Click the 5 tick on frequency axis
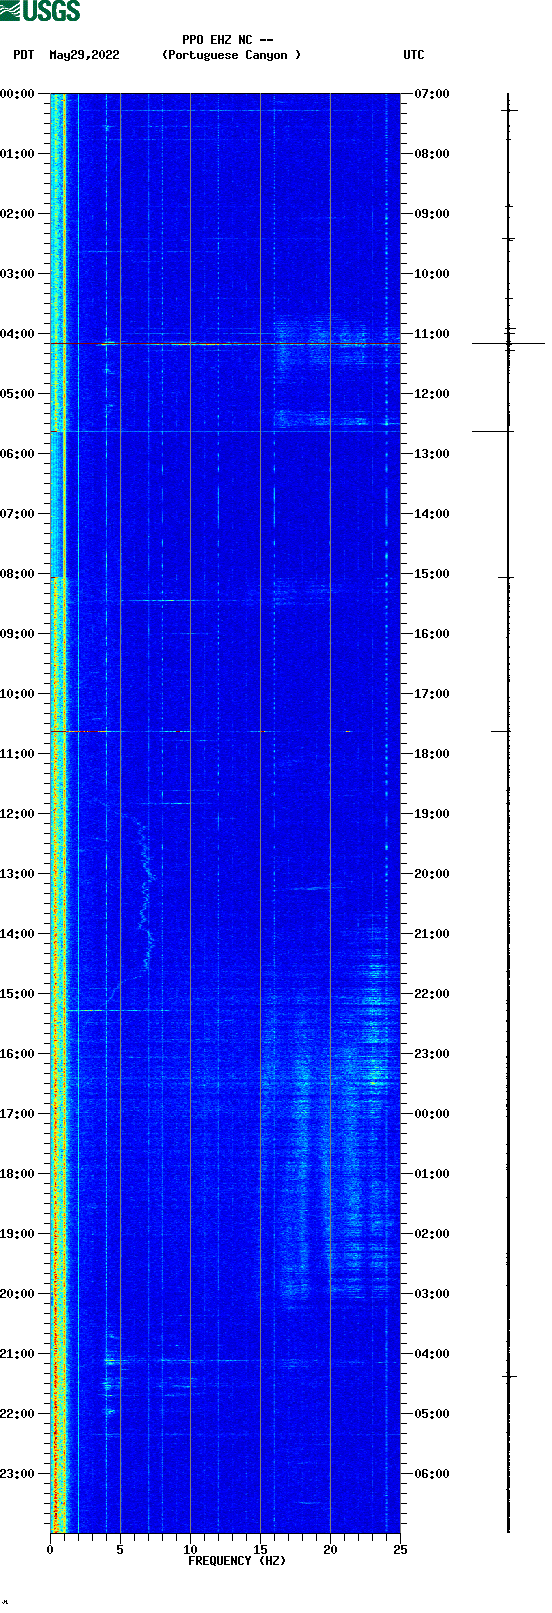Screen dimensions: 552x1613 point(120,1550)
